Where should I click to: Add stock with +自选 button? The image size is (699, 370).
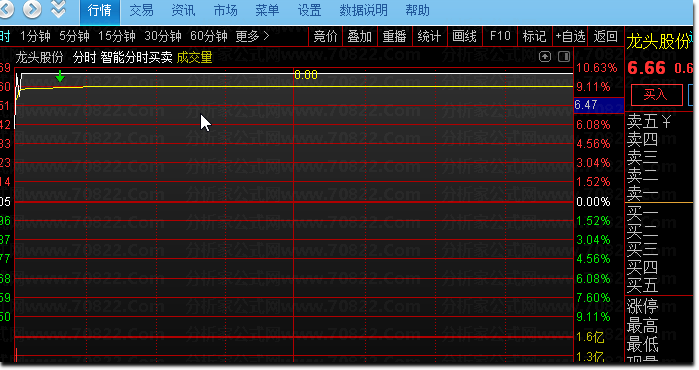(570, 36)
